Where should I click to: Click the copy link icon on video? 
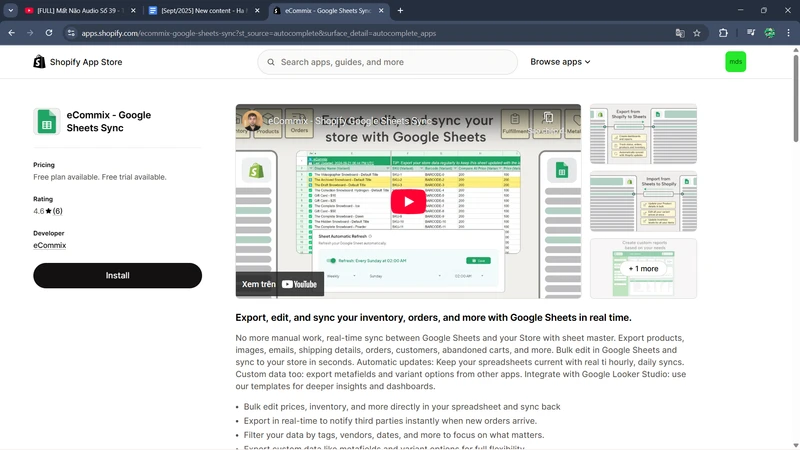tap(547, 120)
